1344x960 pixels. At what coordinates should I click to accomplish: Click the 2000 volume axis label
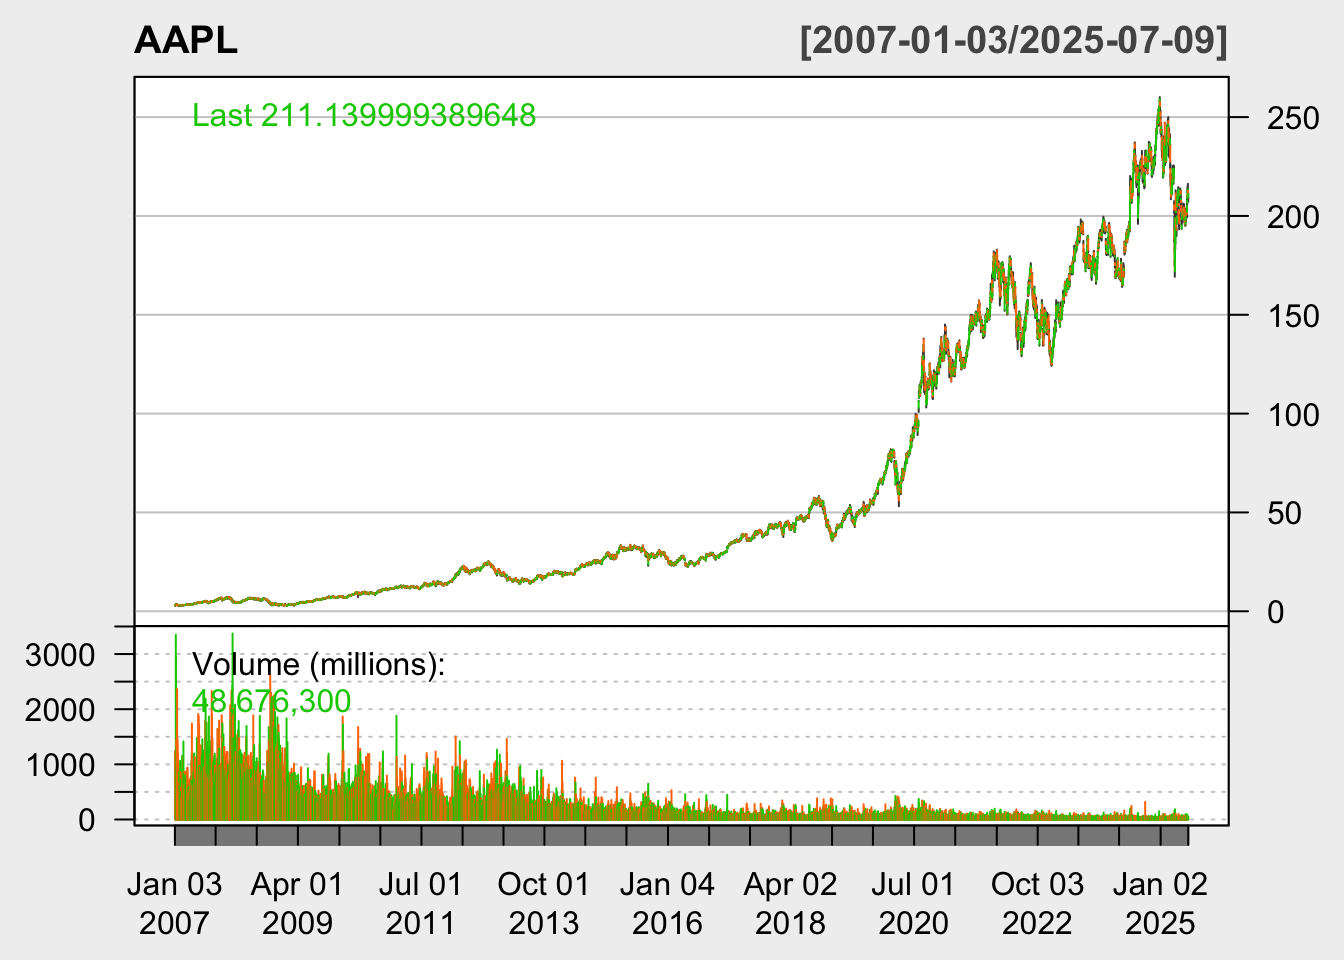60,711
